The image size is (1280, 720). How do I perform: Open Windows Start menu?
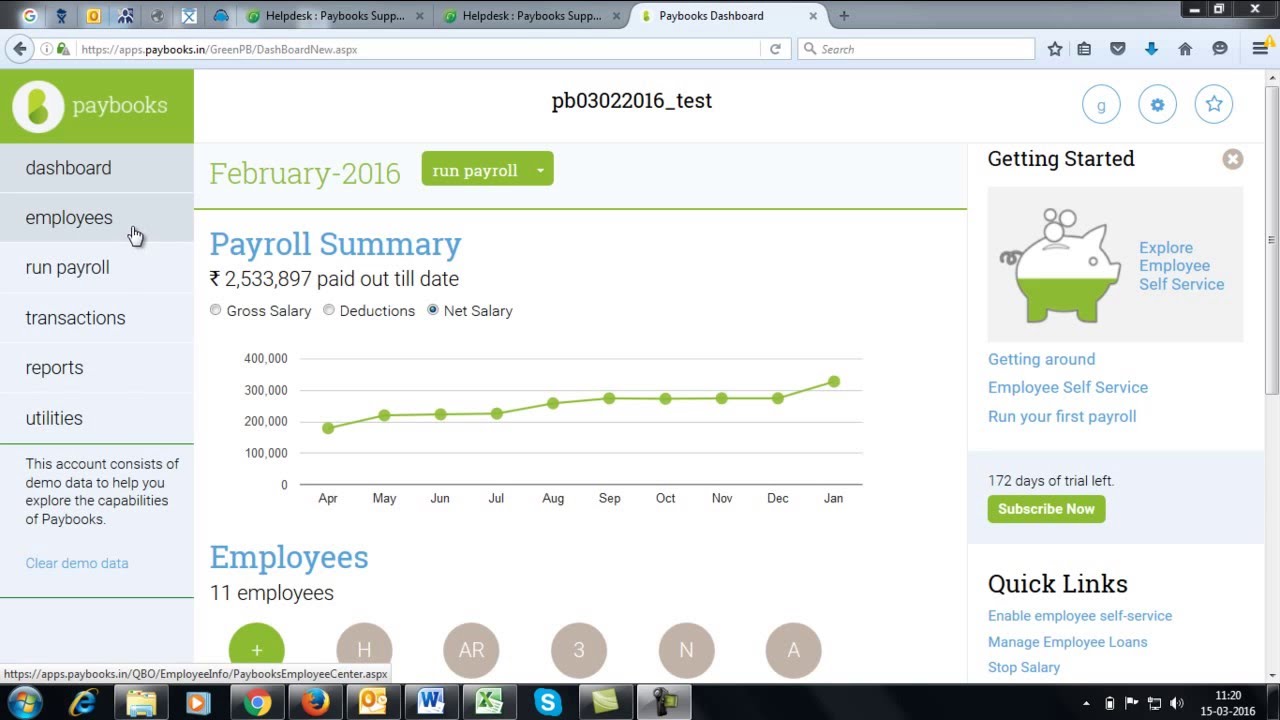[x=24, y=703]
